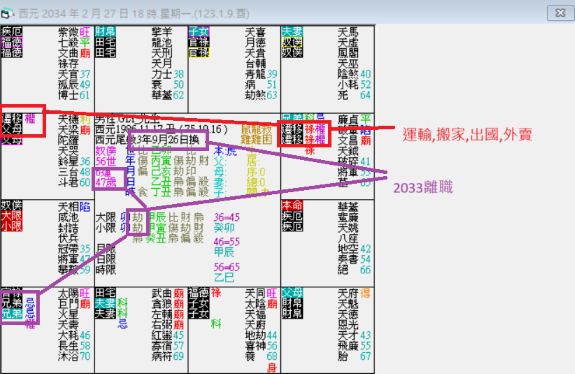Click the 天刑 star label

[x=162, y=53]
